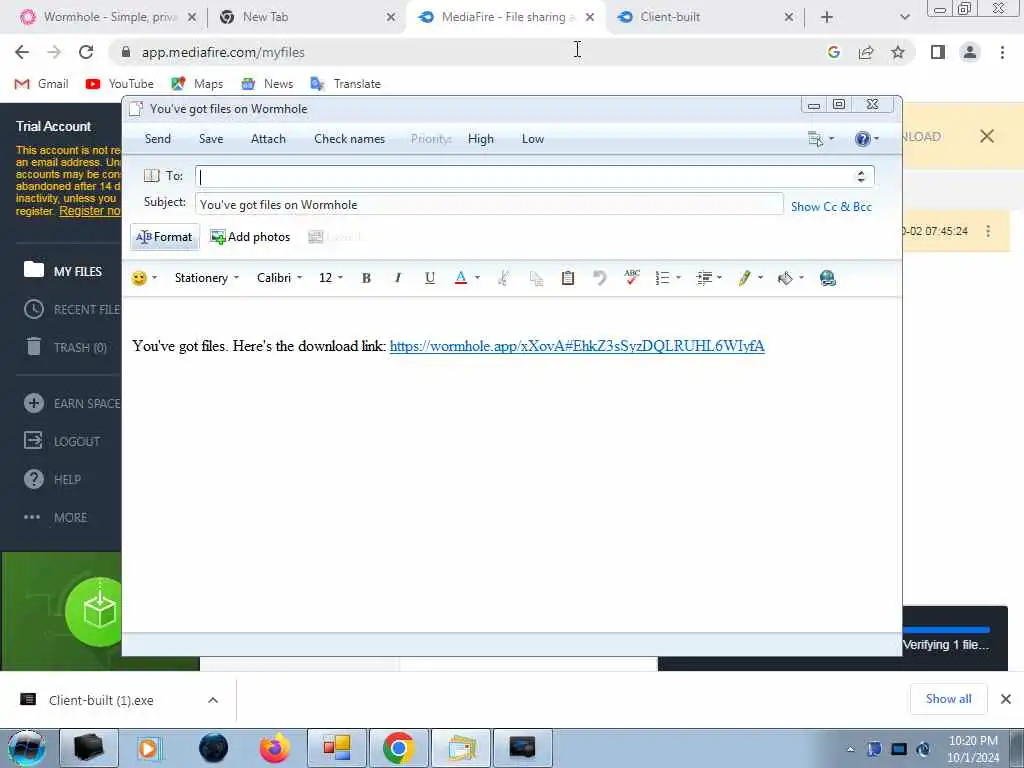This screenshot has height=768, width=1024.
Task: Click HELP in MediaFire sidebar
Action: pyautogui.click(x=52, y=480)
